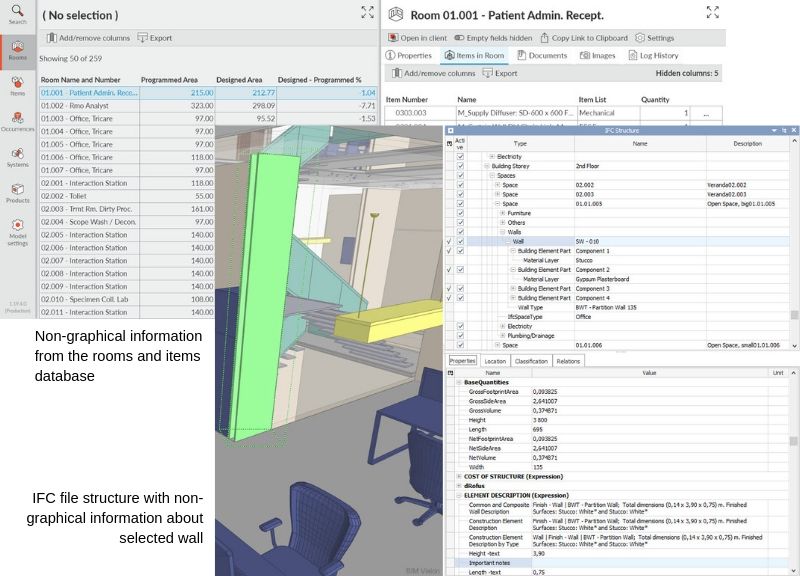Toggle Active checkbox for Building Storey
This screenshot has width=800, height=576.
460,166
